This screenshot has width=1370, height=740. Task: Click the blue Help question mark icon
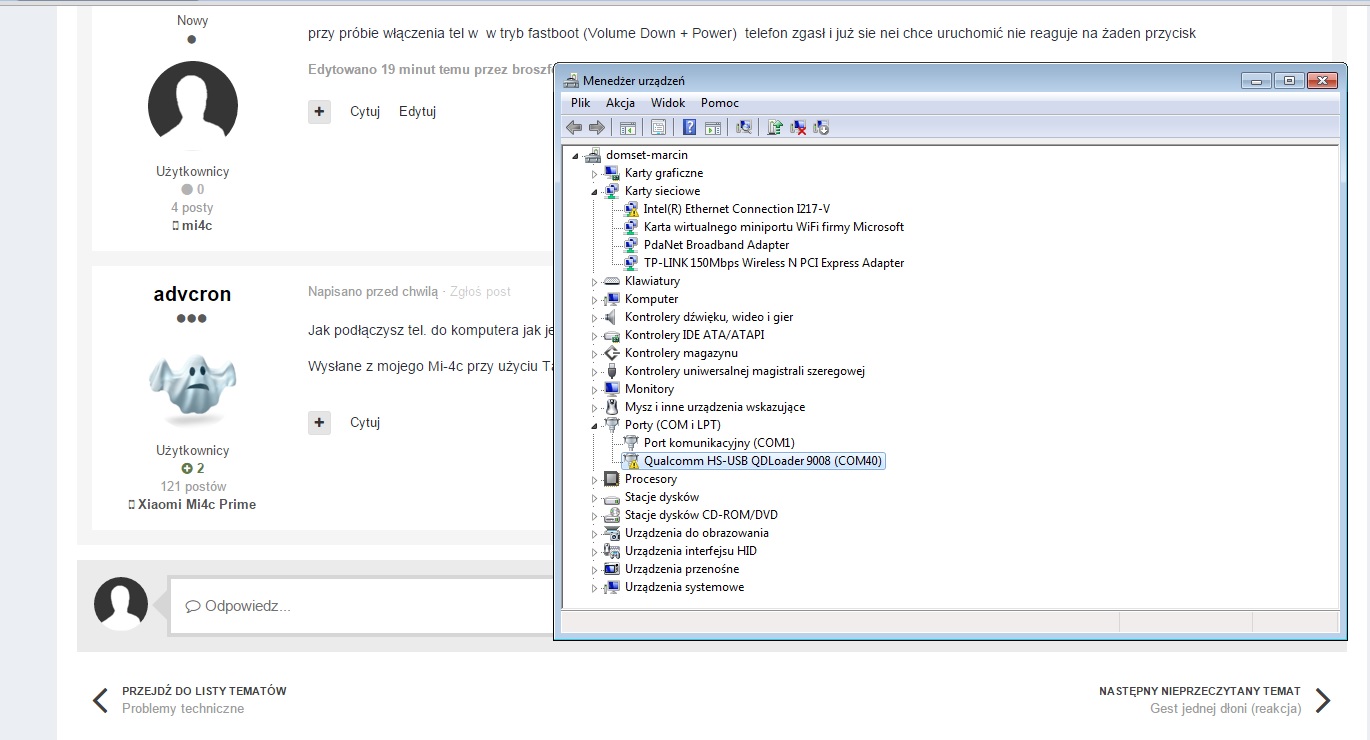click(689, 127)
